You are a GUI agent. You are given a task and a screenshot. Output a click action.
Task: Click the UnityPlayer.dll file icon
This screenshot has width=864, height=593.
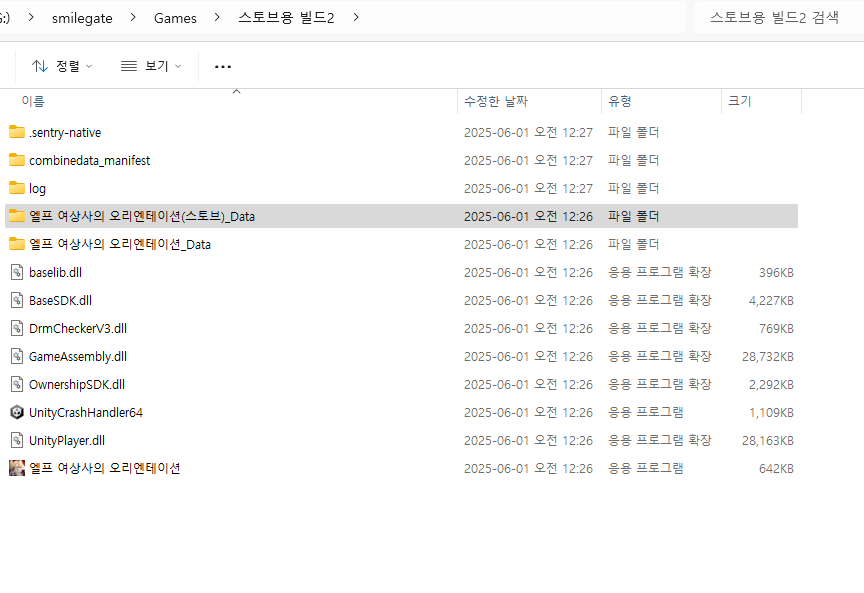(x=17, y=440)
